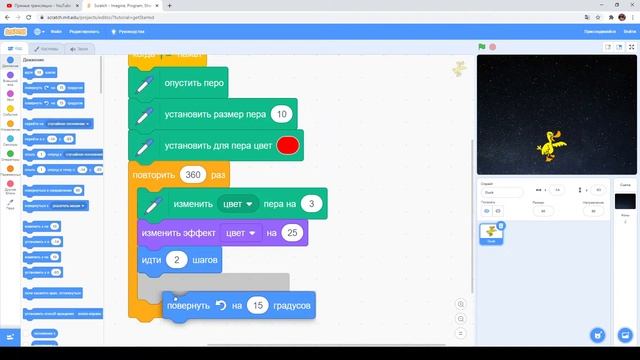Viewport: 640px width, 360px height.
Task: Switch to the YouTube browser tab
Action: pos(41,6)
